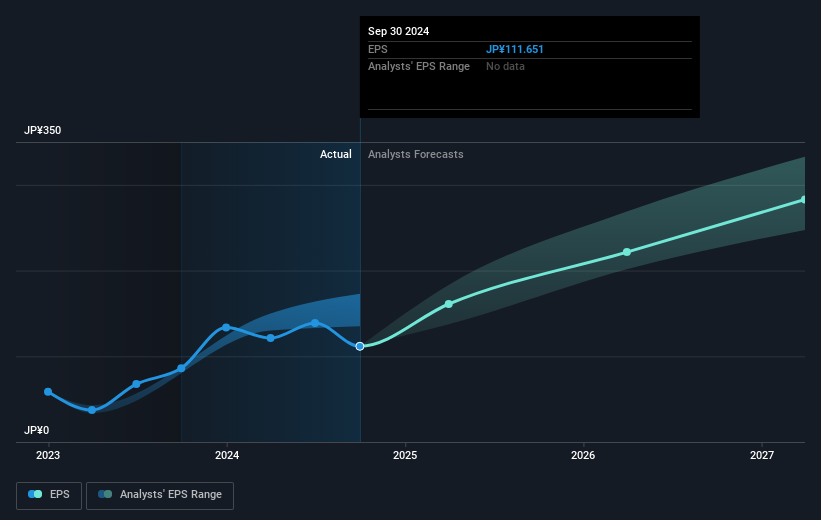Click the 'Actual' section label
The width and height of the screenshot is (821, 520).
click(x=336, y=154)
